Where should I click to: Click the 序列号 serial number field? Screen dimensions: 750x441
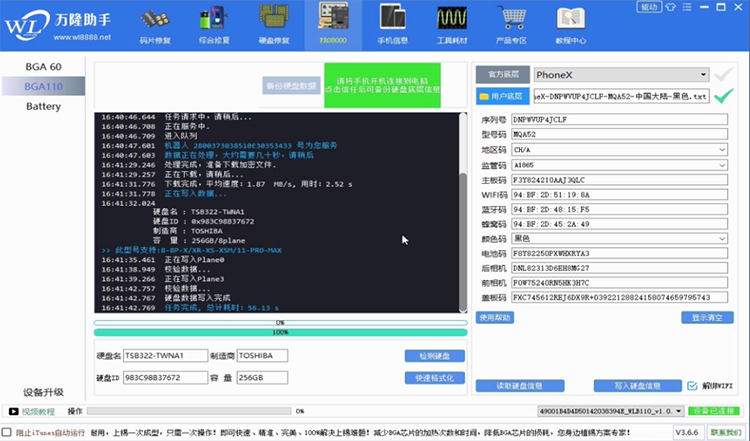coord(619,120)
